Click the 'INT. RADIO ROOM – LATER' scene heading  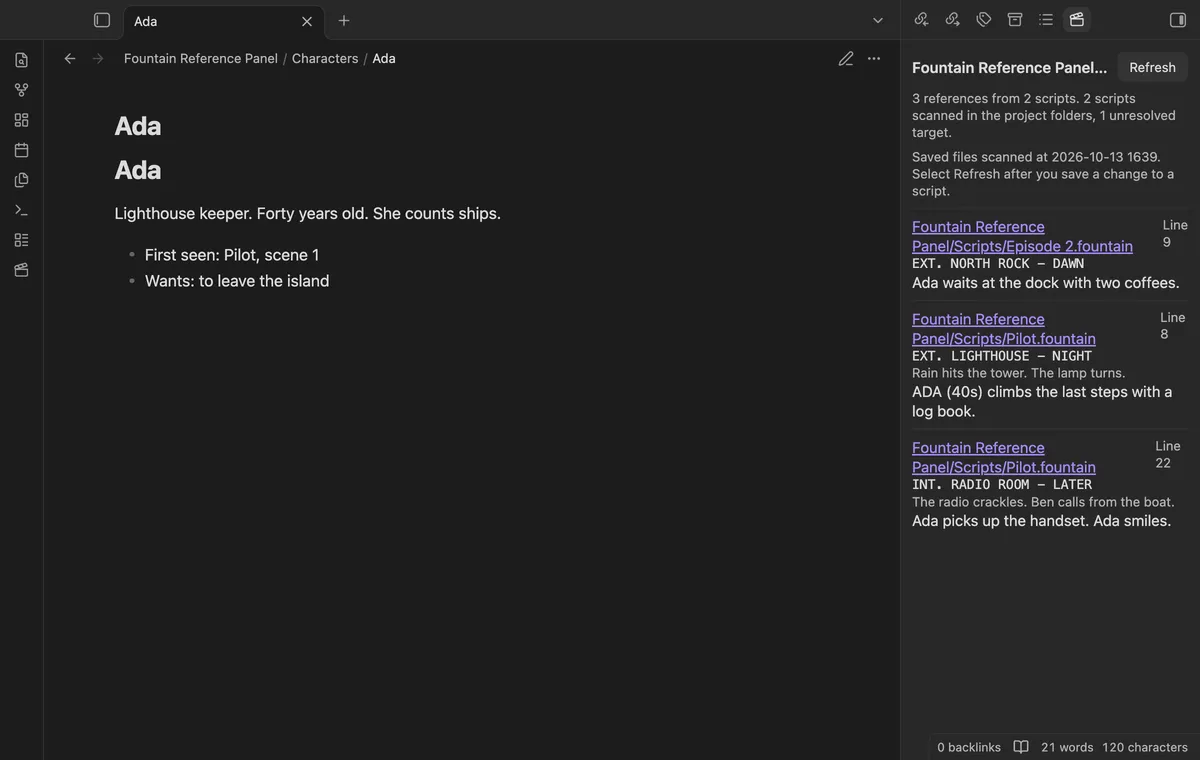(x=1002, y=485)
